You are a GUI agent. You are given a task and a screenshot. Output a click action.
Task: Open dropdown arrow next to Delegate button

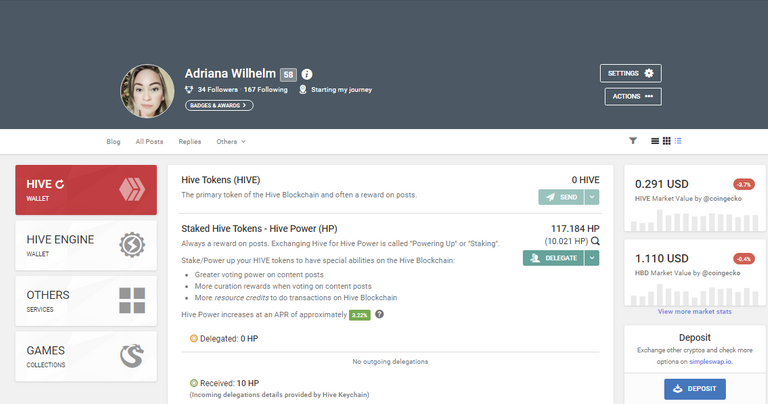592,258
